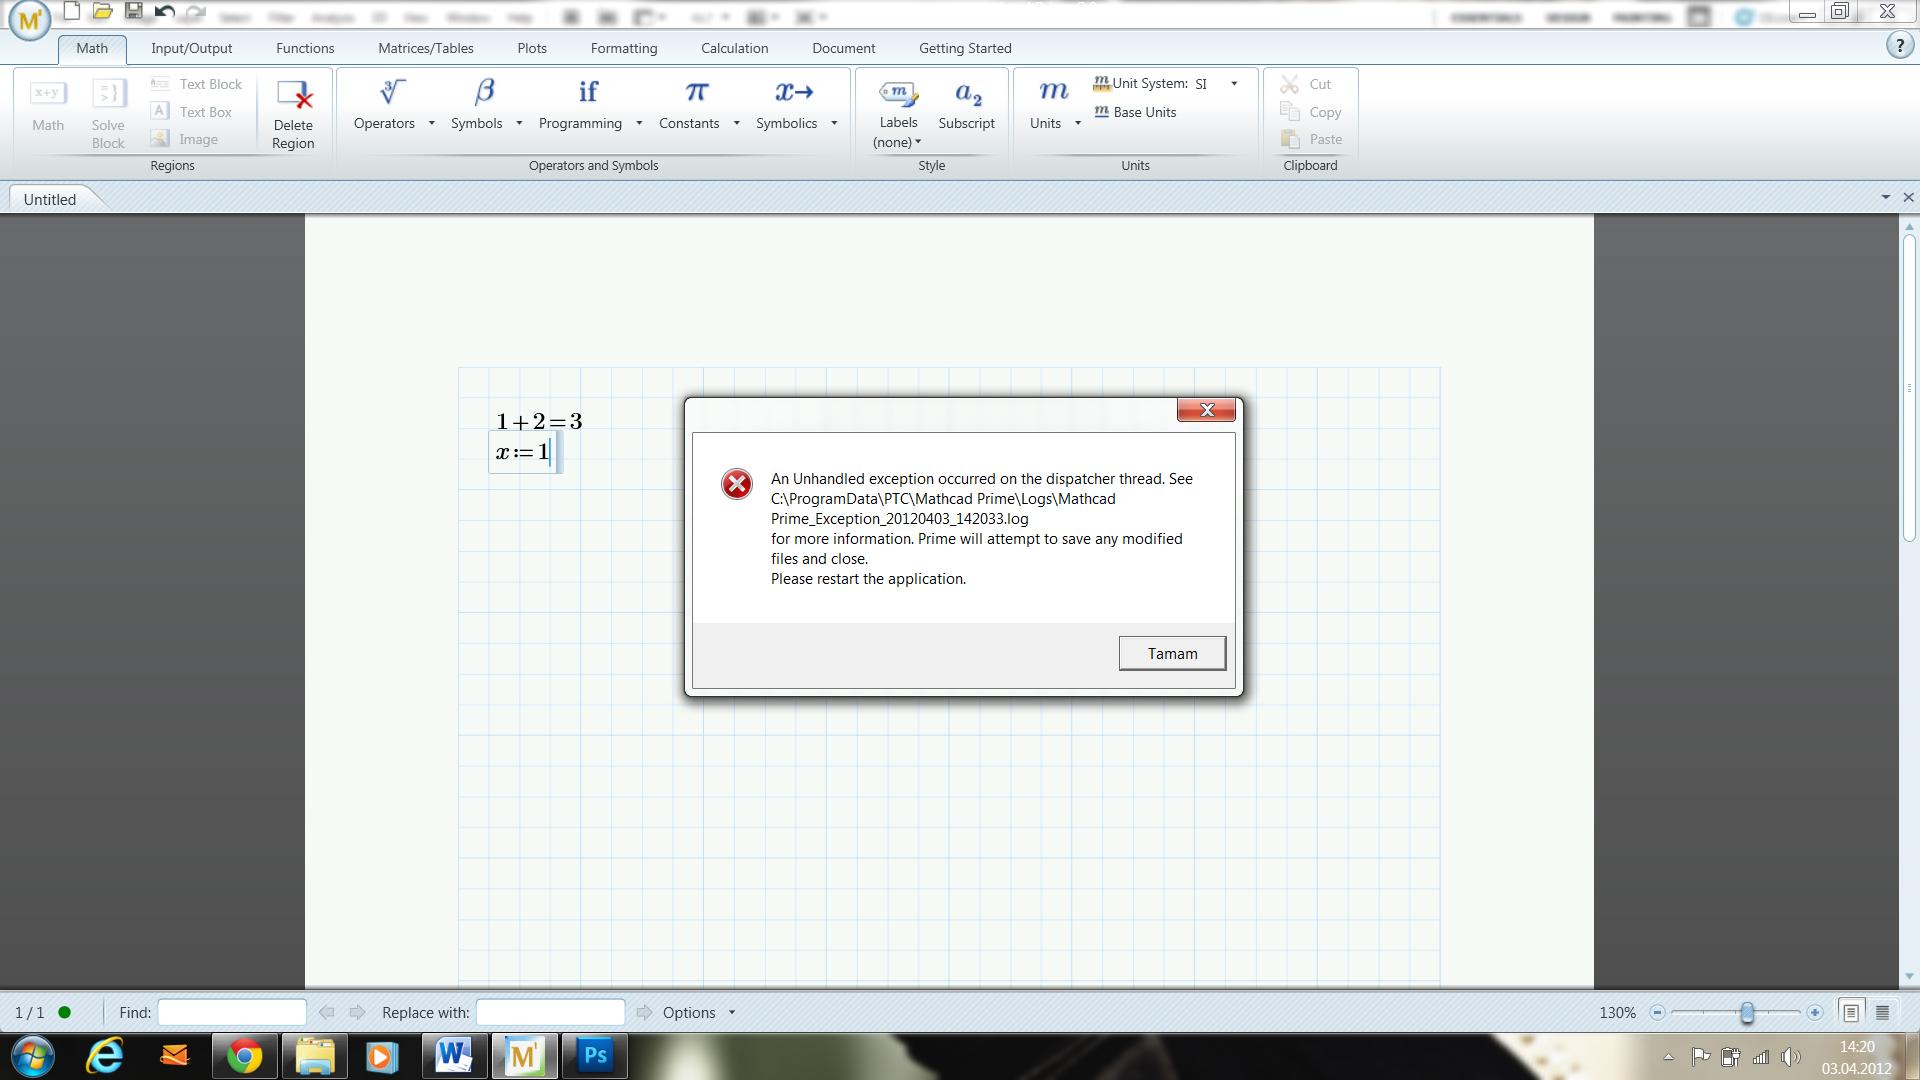The image size is (1920, 1080).
Task: Click Paste in Clipboard group
Action: tap(1311, 139)
